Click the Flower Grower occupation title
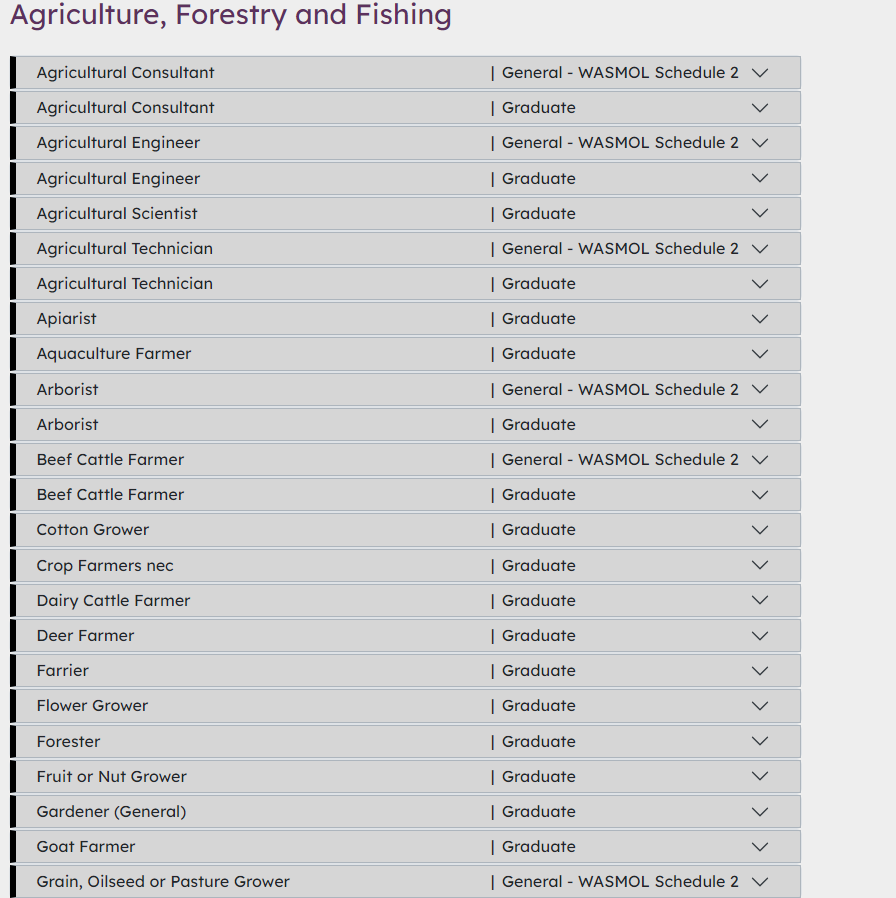 (92, 706)
